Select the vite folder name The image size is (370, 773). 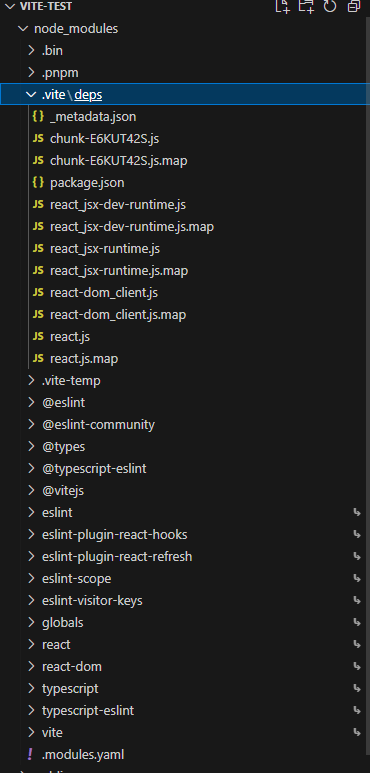(52, 733)
